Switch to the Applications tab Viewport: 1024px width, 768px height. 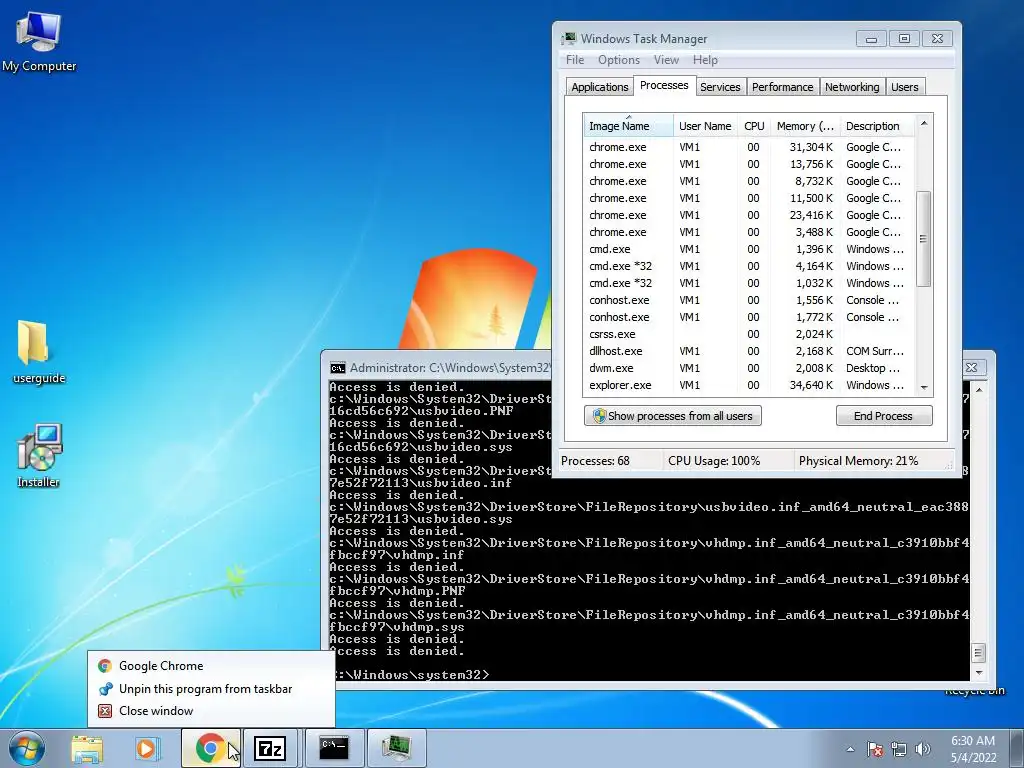point(600,87)
